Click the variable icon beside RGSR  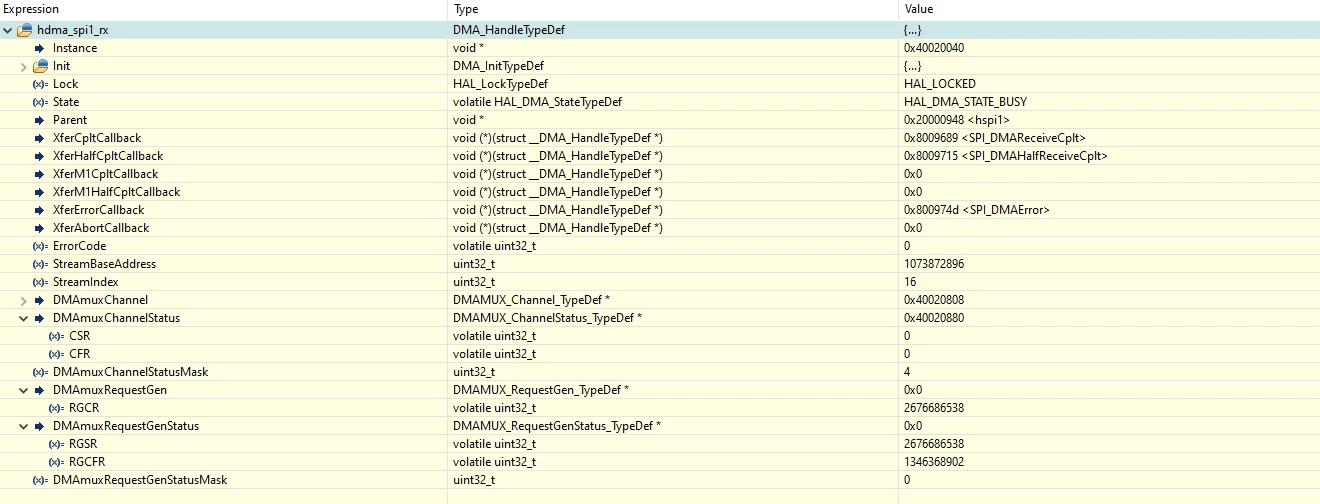coord(56,444)
